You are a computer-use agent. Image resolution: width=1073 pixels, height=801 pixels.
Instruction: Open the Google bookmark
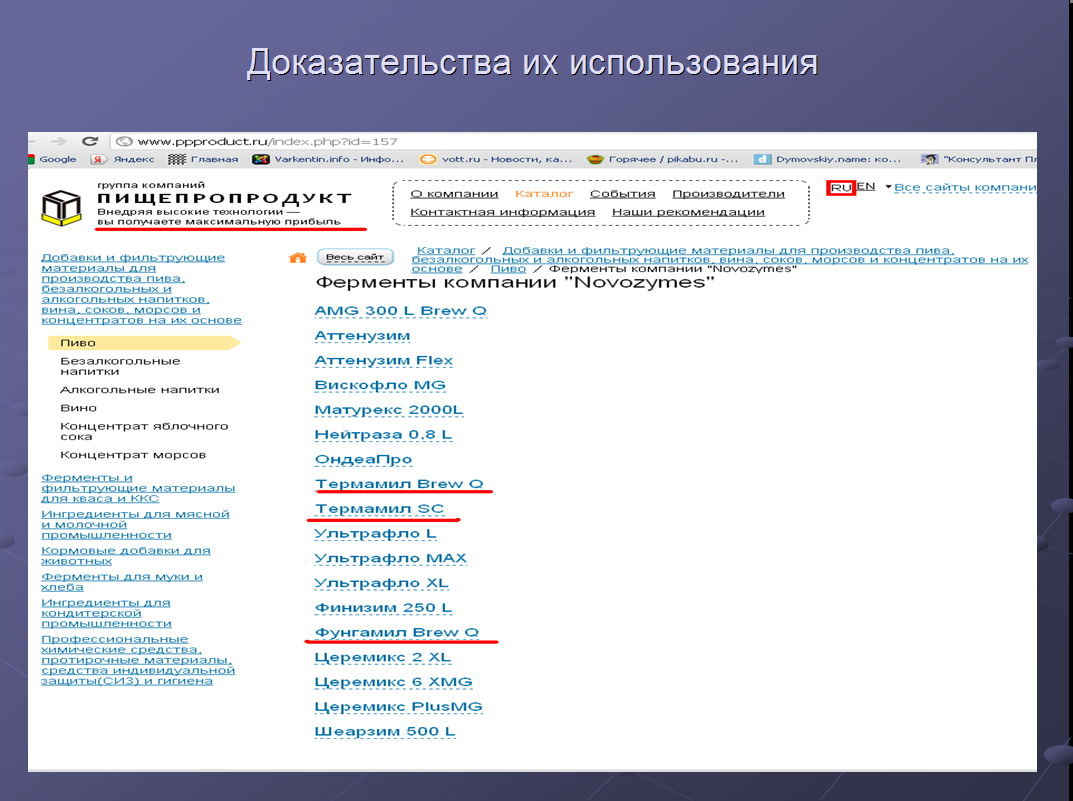click(53, 159)
